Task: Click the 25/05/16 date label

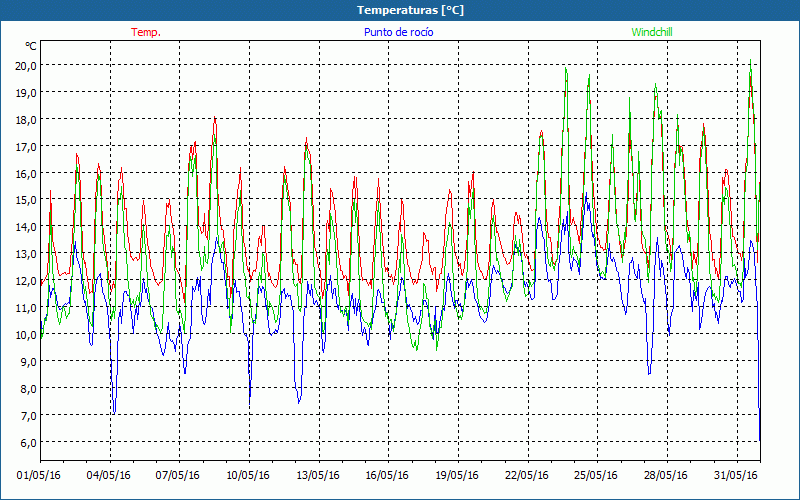Action: (596, 476)
